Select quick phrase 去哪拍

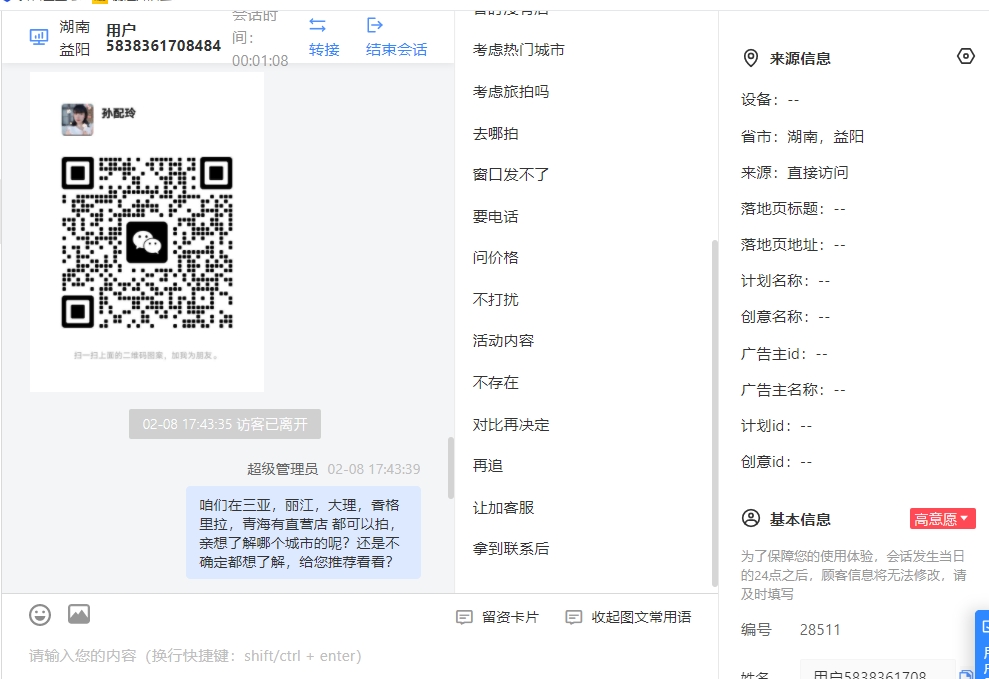(x=495, y=134)
